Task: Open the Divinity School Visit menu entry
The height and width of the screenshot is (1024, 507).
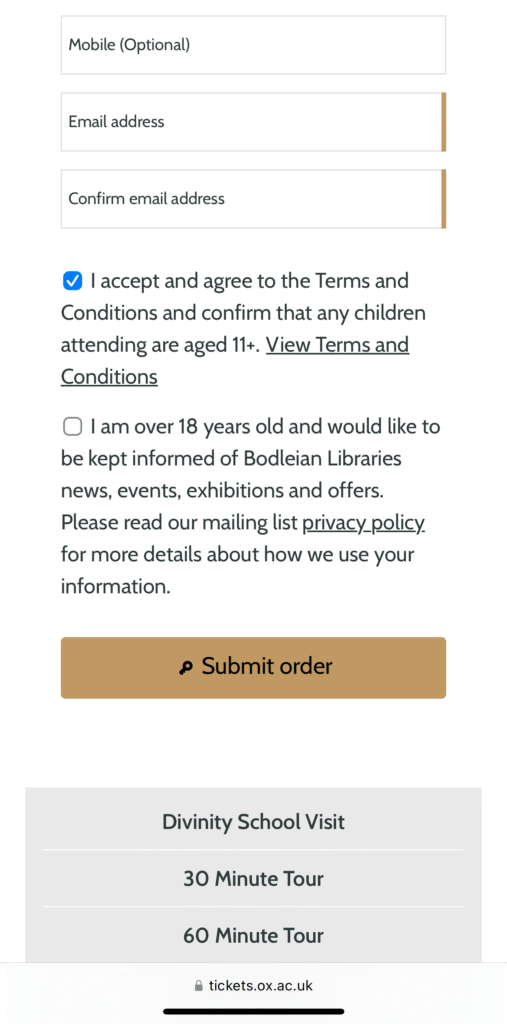Action: click(254, 822)
